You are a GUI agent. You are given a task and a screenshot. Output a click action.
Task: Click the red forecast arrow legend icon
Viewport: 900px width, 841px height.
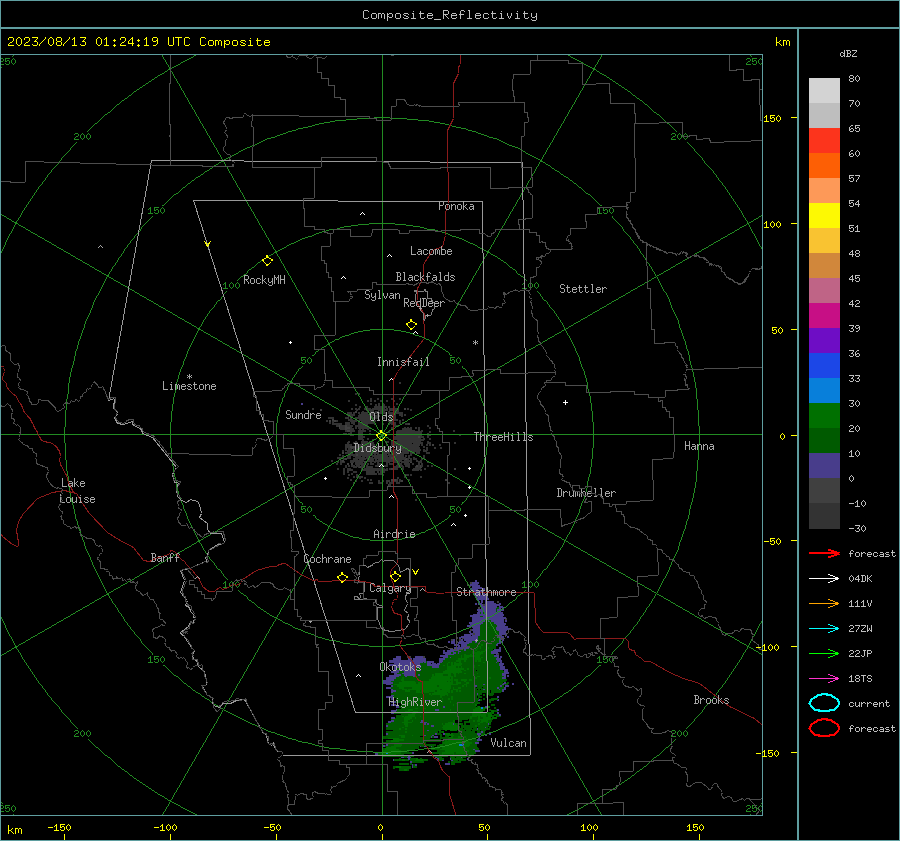point(824,553)
